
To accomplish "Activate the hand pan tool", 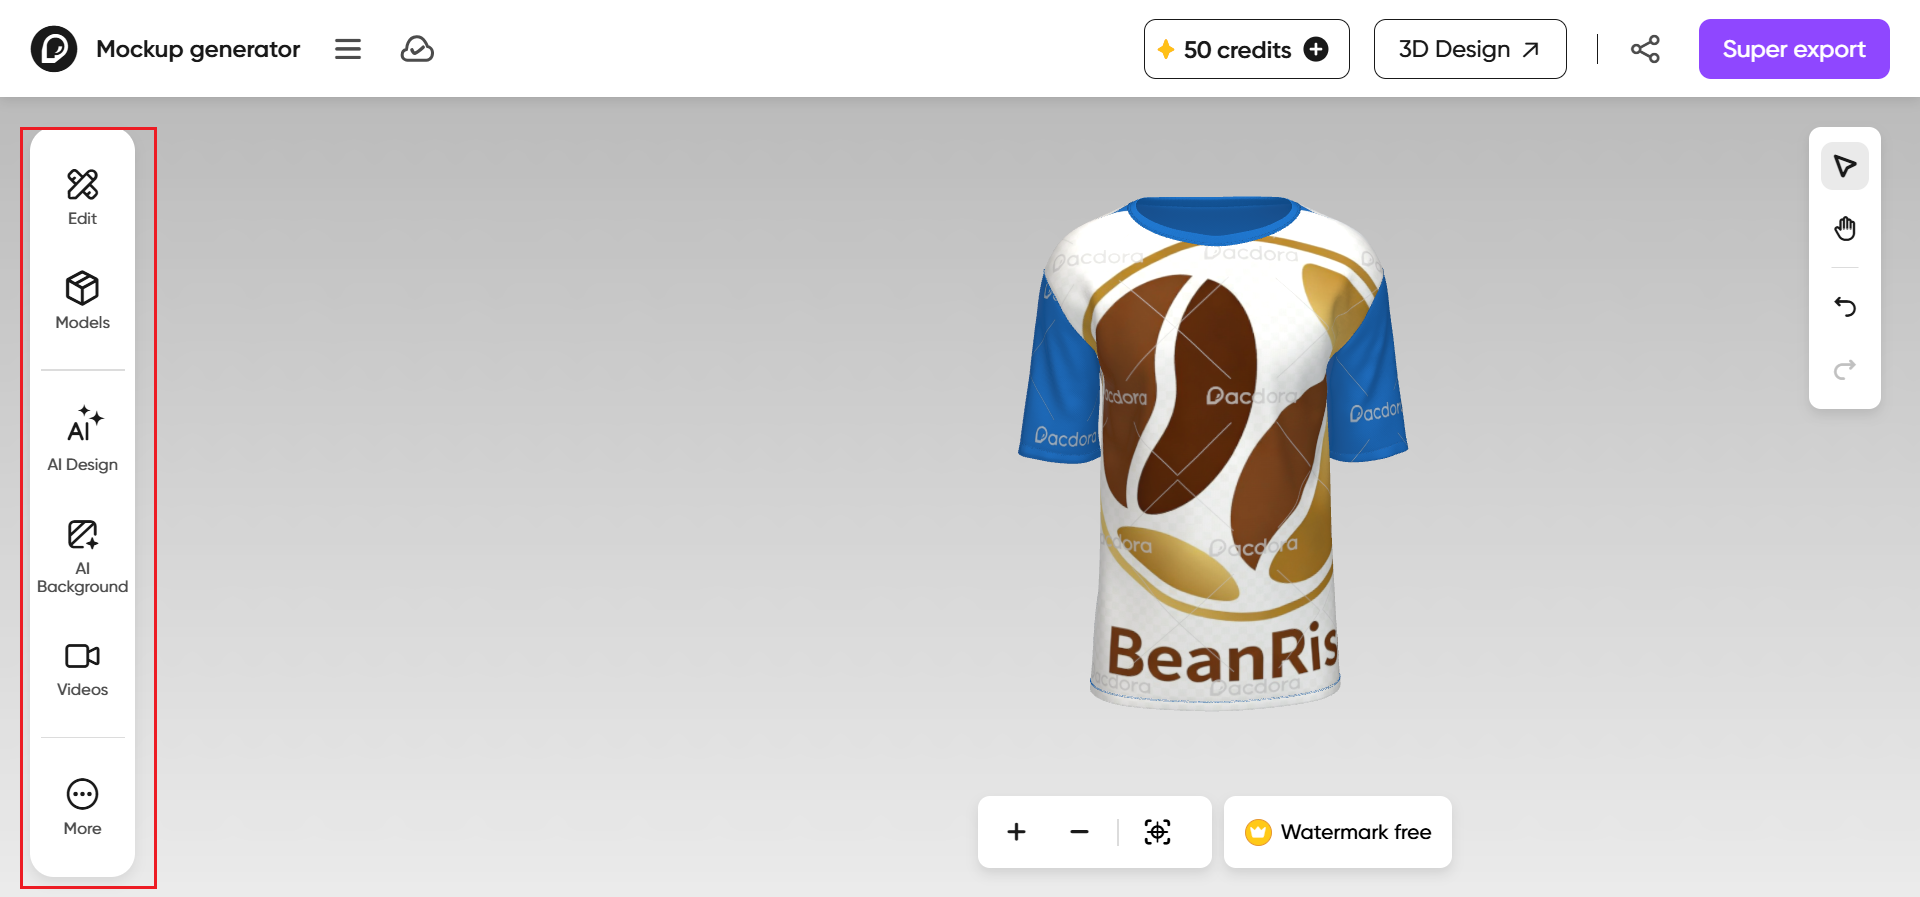I will point(1844,229).
